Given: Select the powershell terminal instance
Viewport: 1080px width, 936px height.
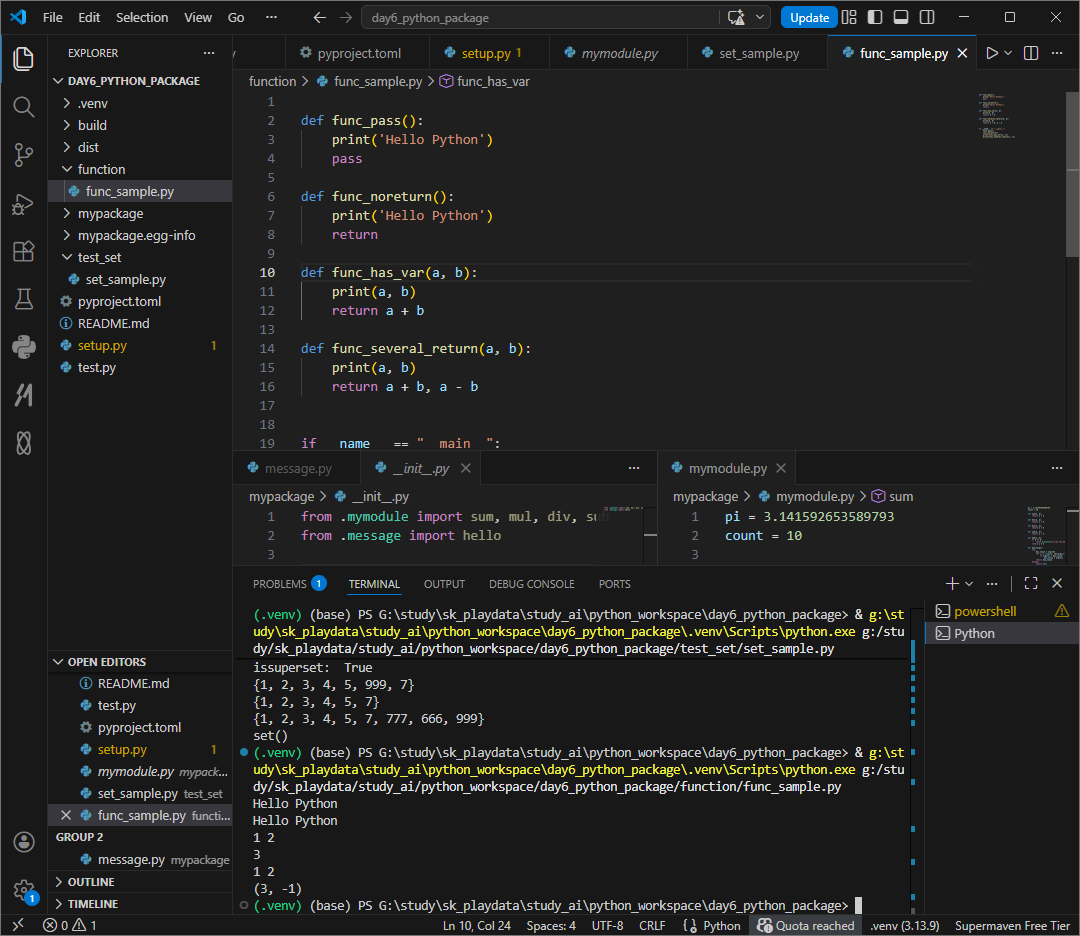Looking at the screenshot, I should (x=1001, y=611).
